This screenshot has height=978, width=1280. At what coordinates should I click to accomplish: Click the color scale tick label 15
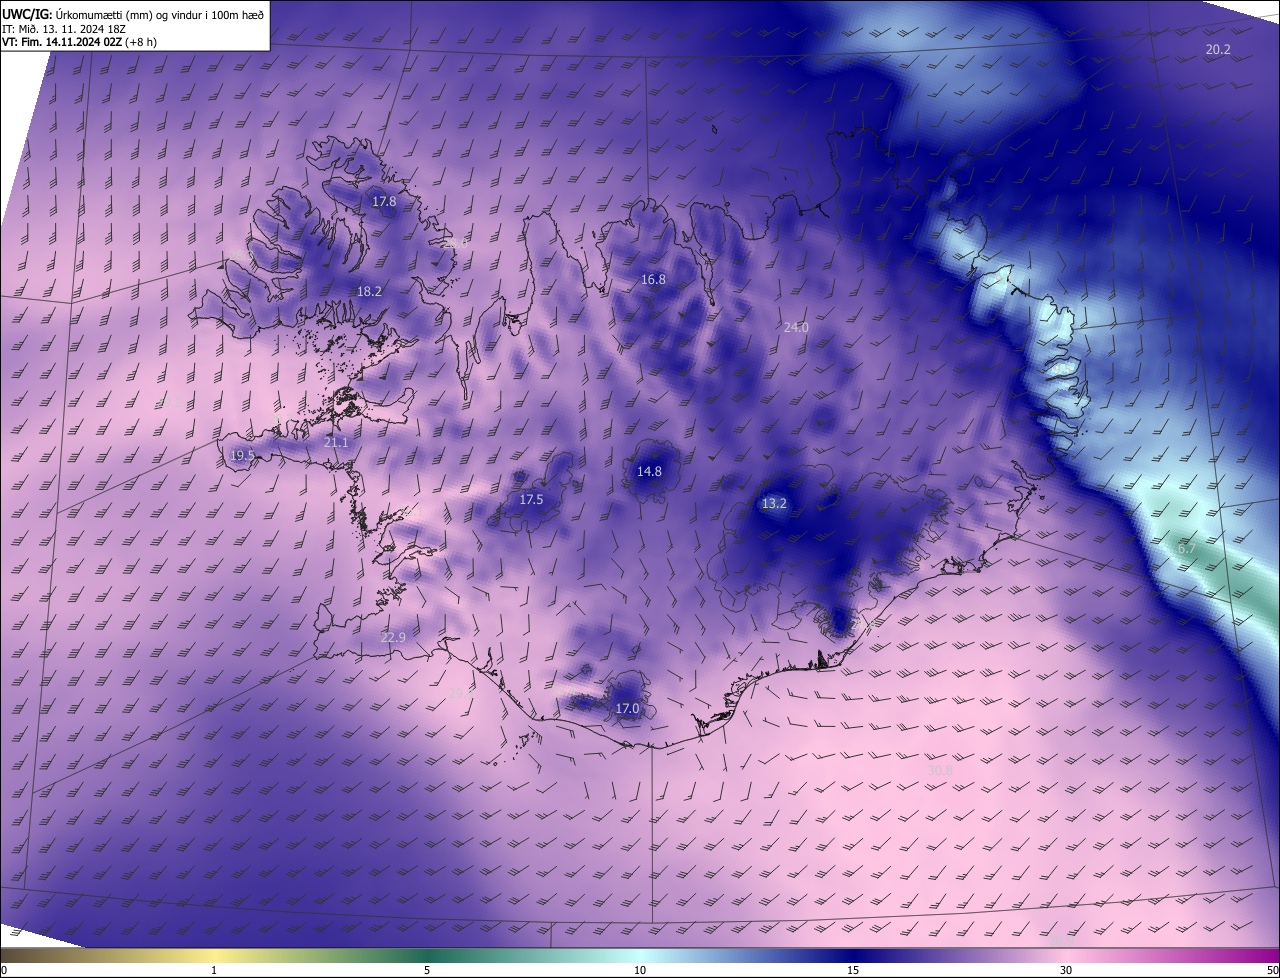pyautogui.click(x=853, y=970)
